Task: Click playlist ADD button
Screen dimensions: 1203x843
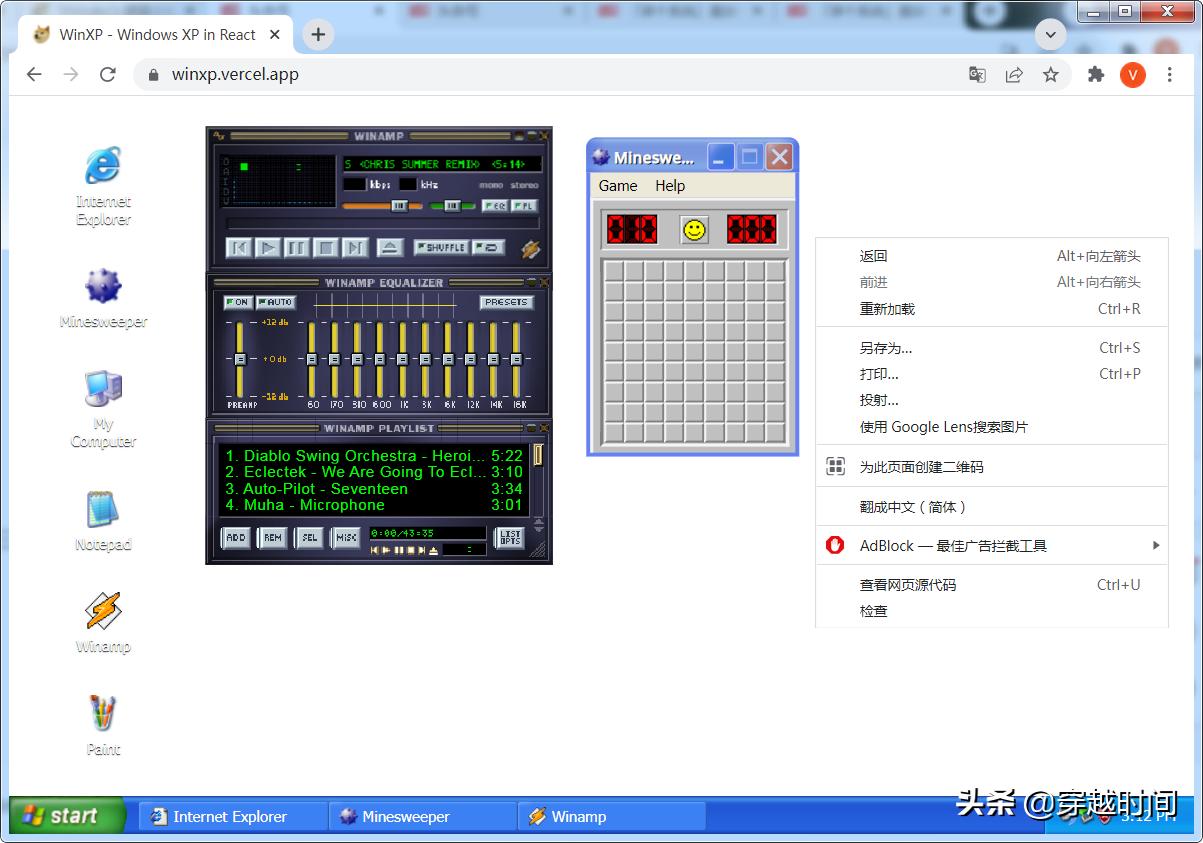Action: [236, 538]
